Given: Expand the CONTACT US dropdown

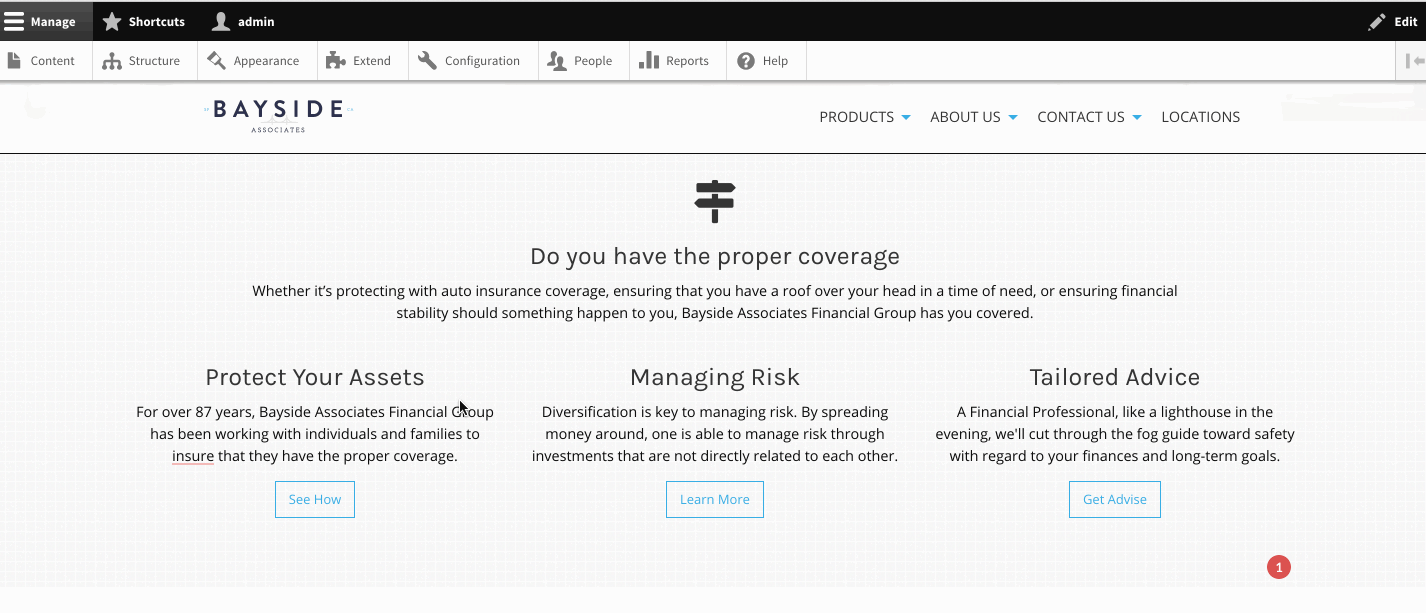Looking at the screenshot, I should 1089,117.
